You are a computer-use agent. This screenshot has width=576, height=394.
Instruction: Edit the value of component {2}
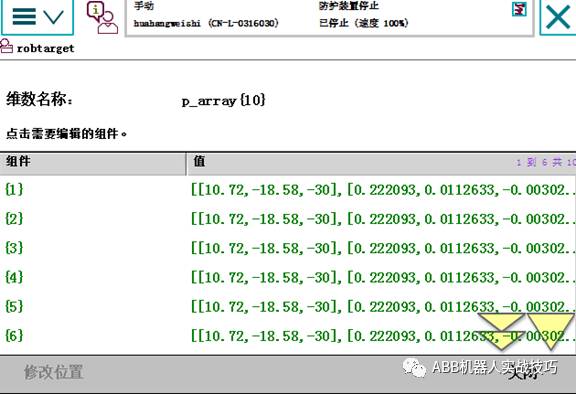(x=382, y=219)
